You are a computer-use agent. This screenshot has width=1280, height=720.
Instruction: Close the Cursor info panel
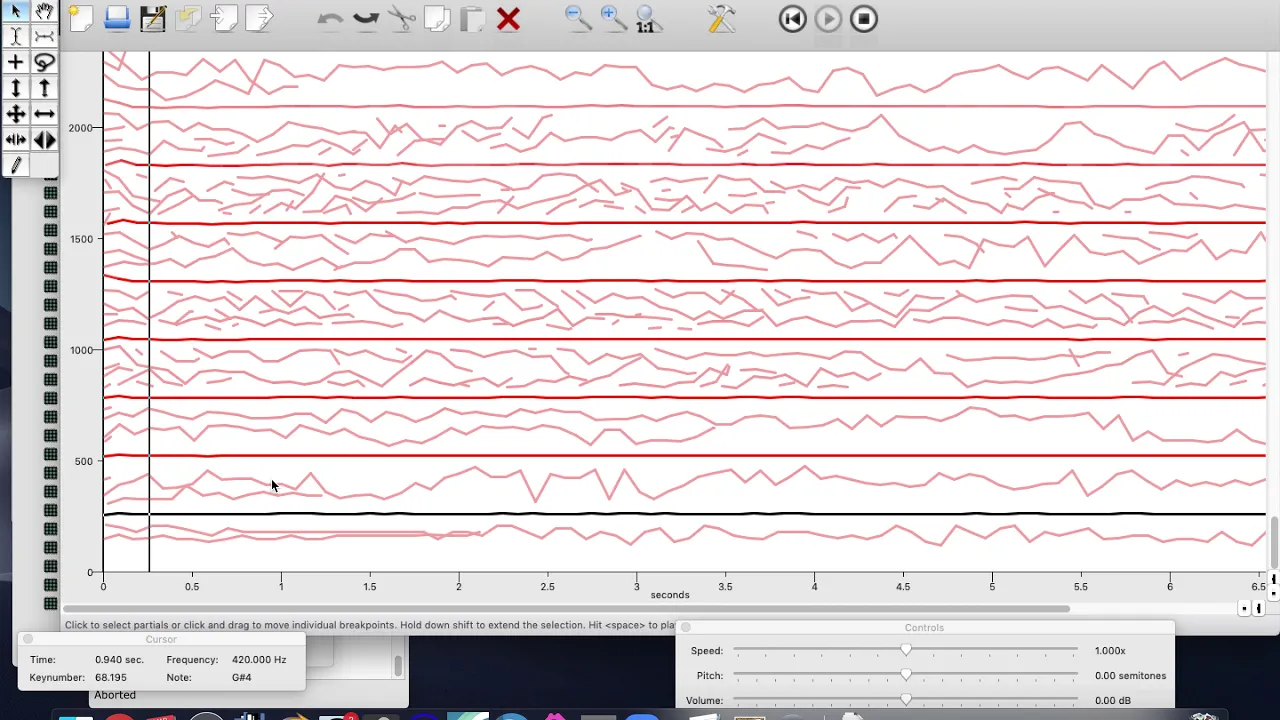point(28,639)
